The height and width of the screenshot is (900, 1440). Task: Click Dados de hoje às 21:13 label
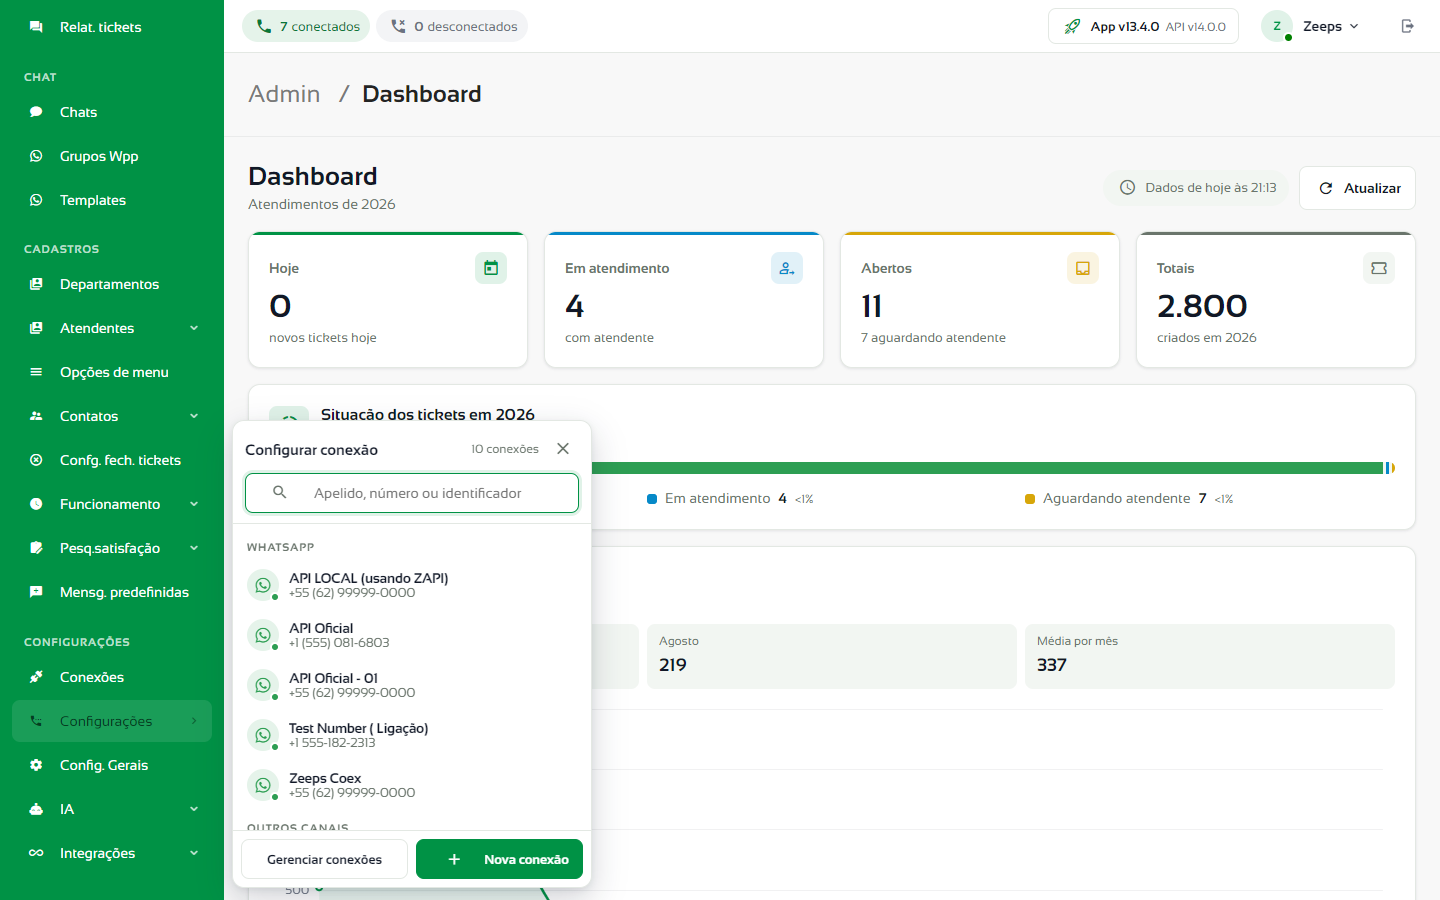click(x=1197, y=188)
